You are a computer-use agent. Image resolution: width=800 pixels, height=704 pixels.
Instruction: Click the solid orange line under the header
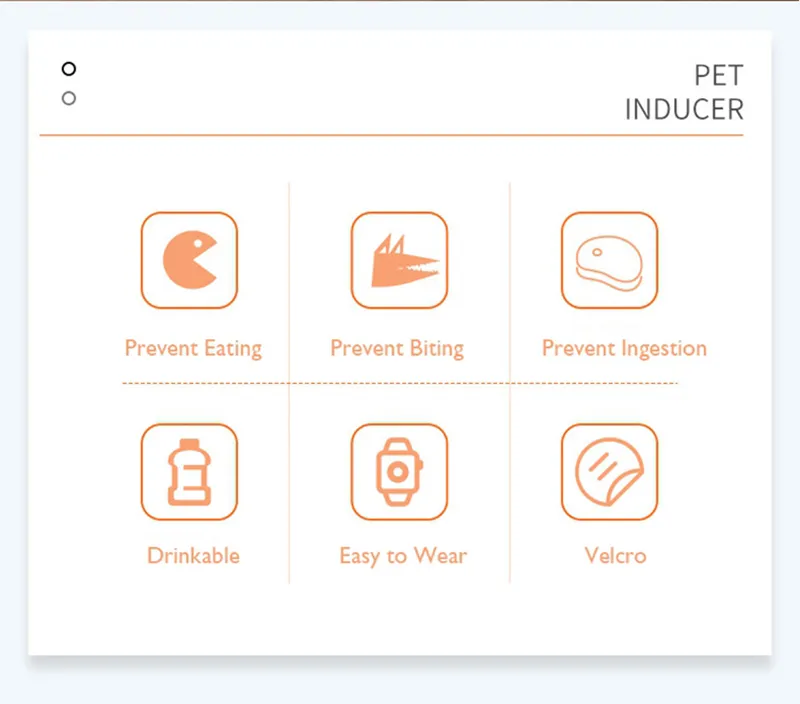(x=391, y=135)
